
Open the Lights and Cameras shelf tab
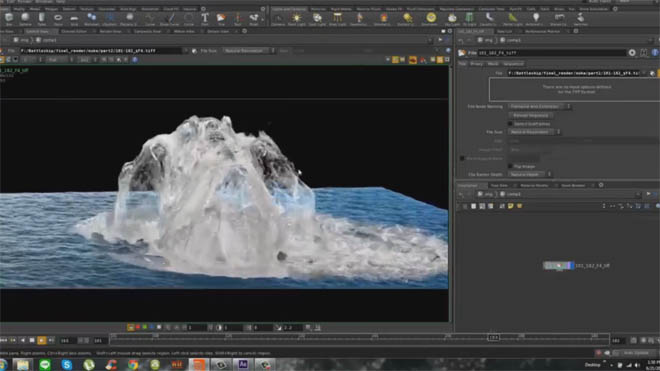289,9
